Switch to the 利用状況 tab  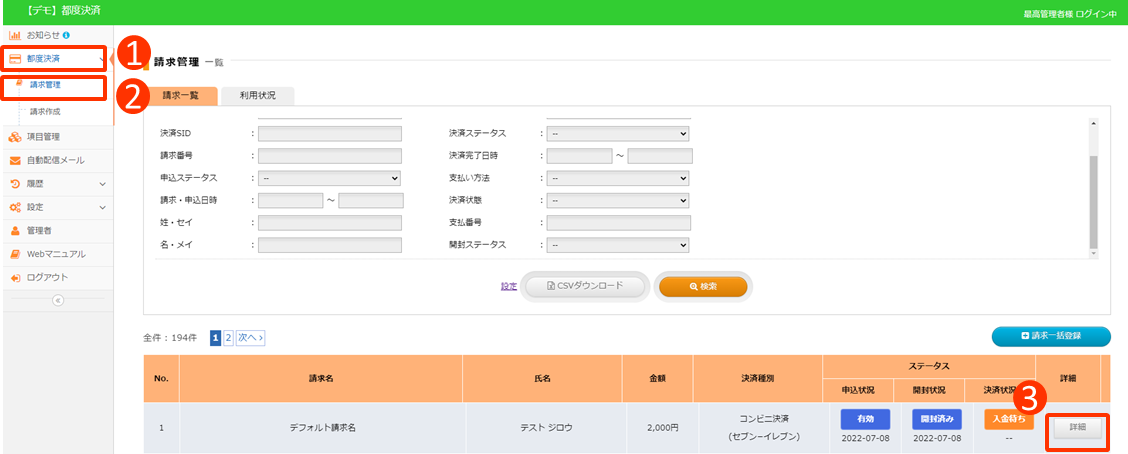257,96
